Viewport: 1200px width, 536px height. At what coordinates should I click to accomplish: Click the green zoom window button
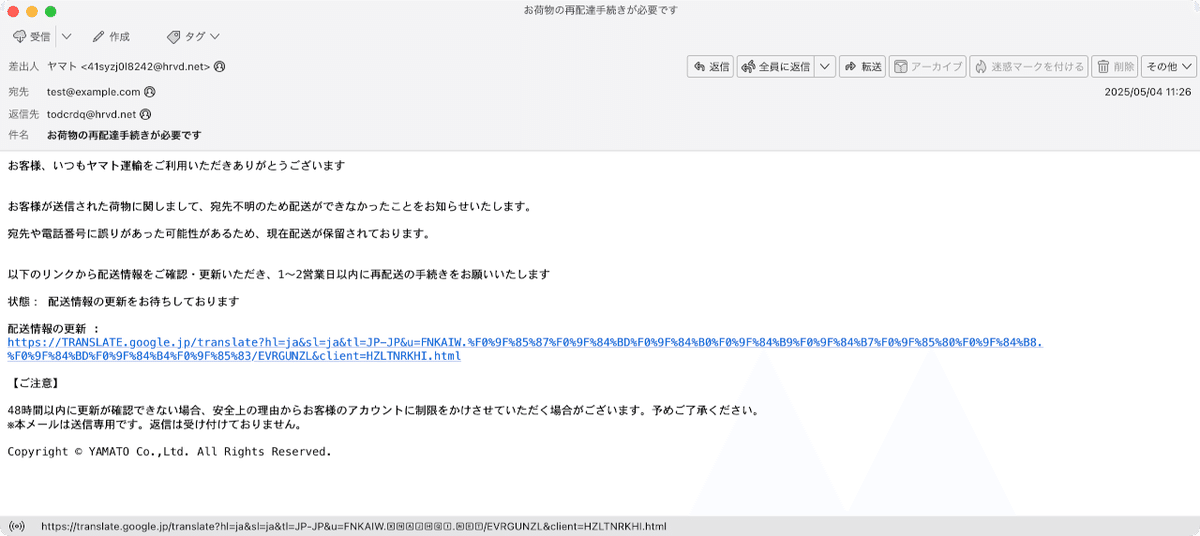coord(50,10)
